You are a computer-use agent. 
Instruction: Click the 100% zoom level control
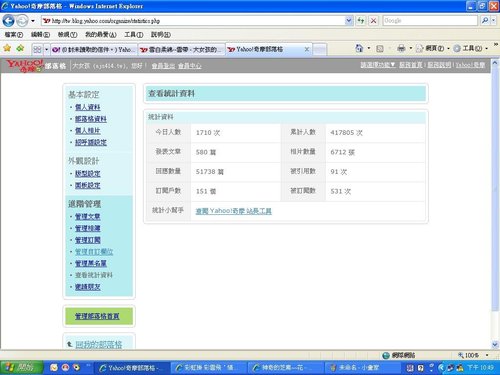pyautogui.click(x=473, y=355)
